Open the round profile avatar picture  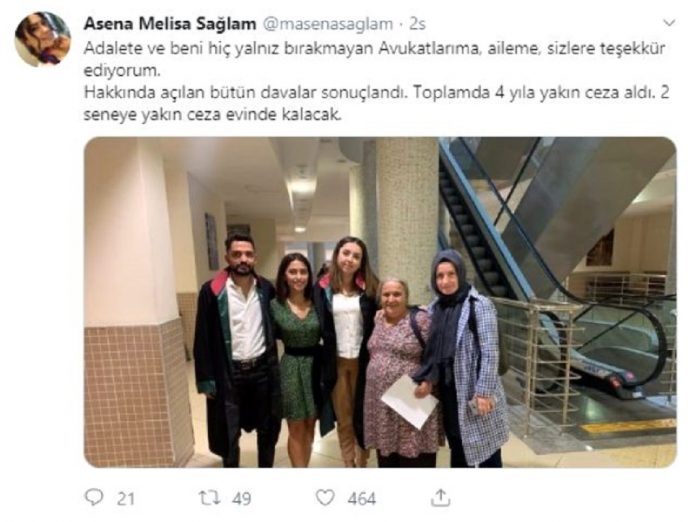[x=43, y=39]
